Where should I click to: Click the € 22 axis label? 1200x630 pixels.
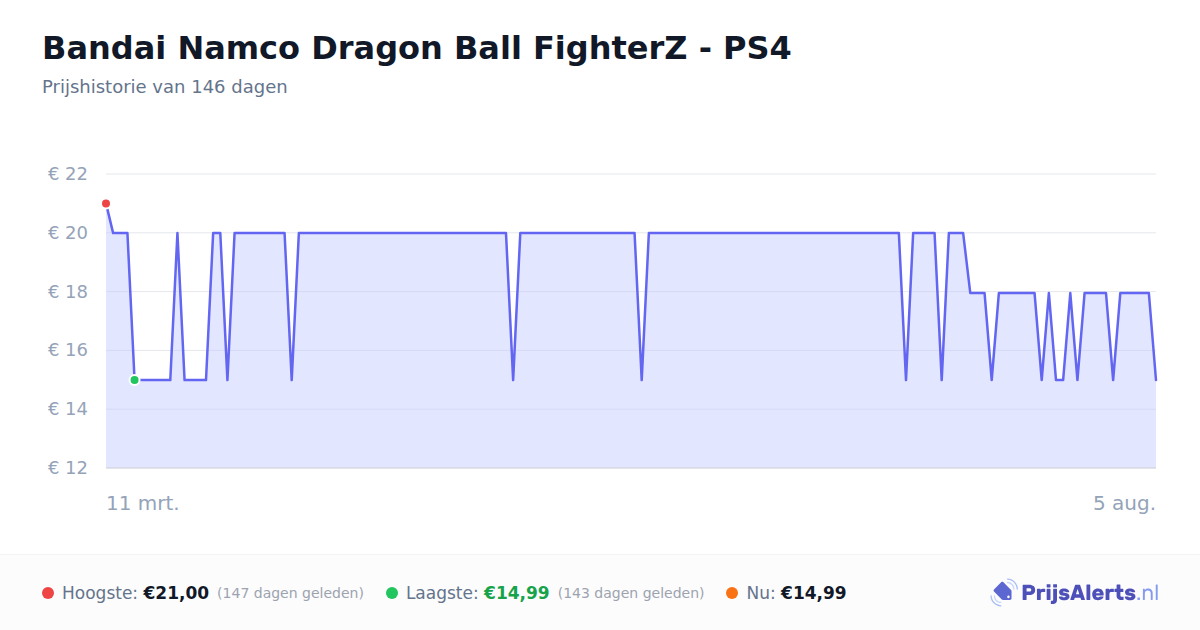[68, 174]
